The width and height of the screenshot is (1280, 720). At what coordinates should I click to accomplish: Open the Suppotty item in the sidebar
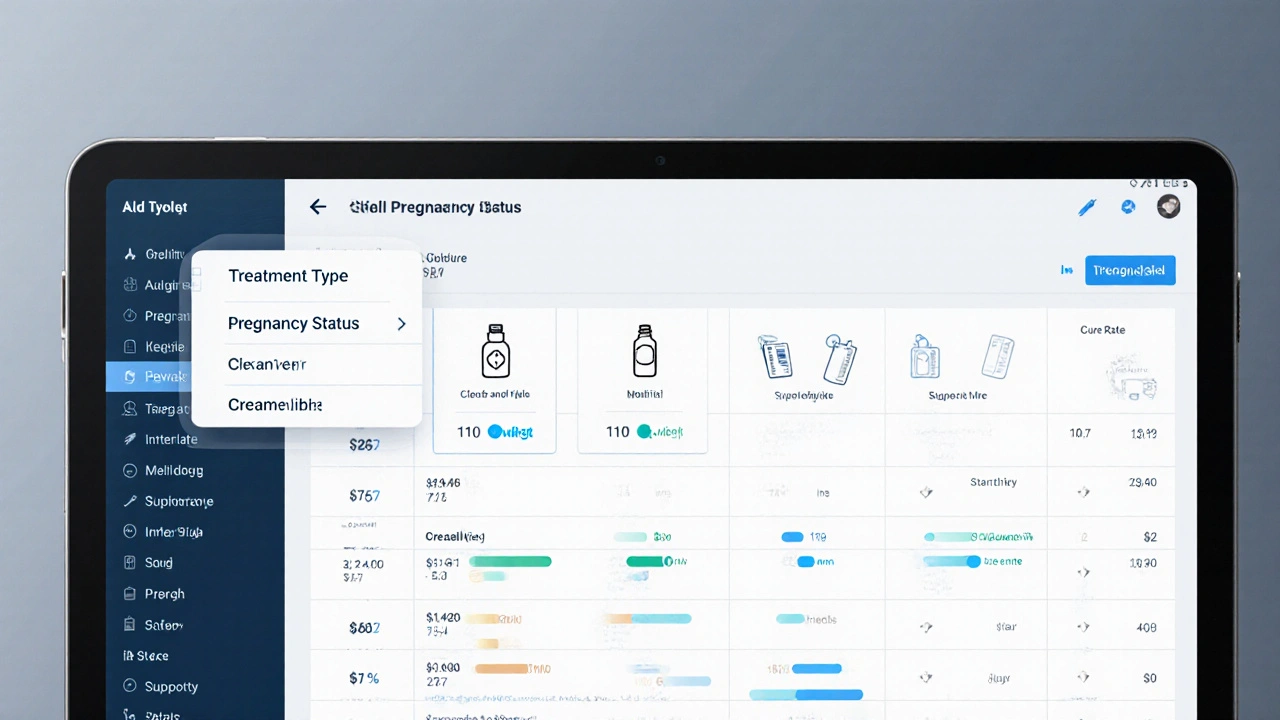(170, 687)
